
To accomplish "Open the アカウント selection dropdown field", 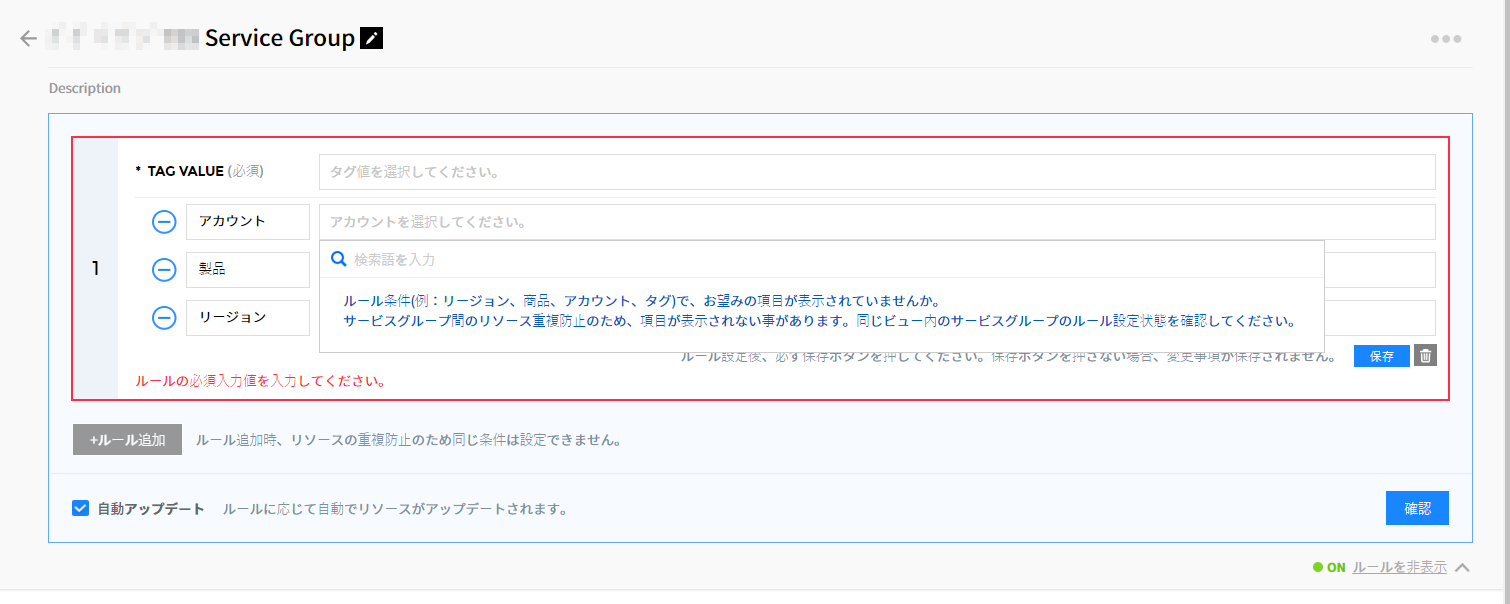I will coord(876,222).
